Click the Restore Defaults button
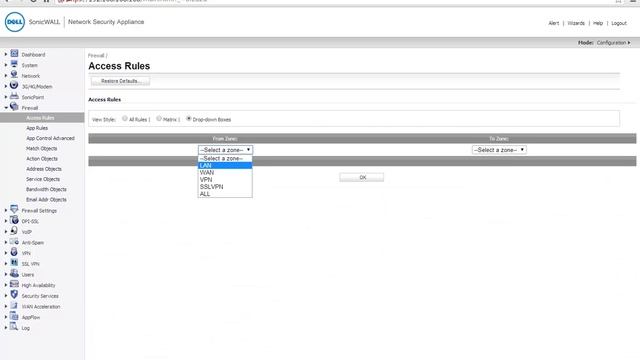This screenshot has height=360, width=640. coord(120,81)
